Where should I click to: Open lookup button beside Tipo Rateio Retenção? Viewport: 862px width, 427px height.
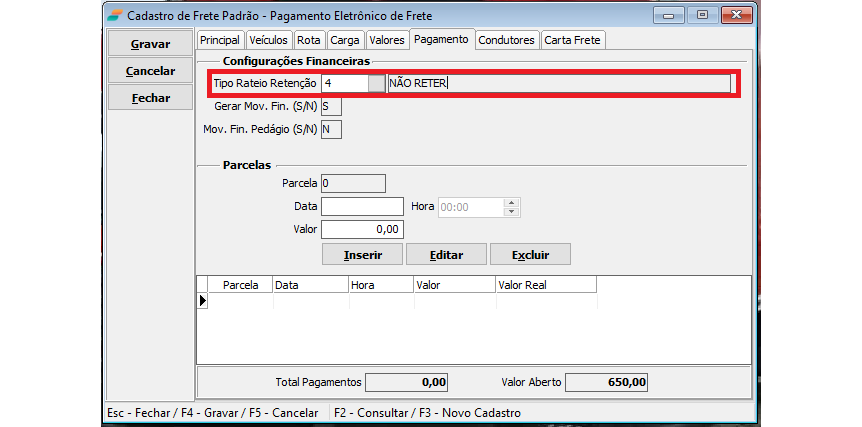(376, 83)
